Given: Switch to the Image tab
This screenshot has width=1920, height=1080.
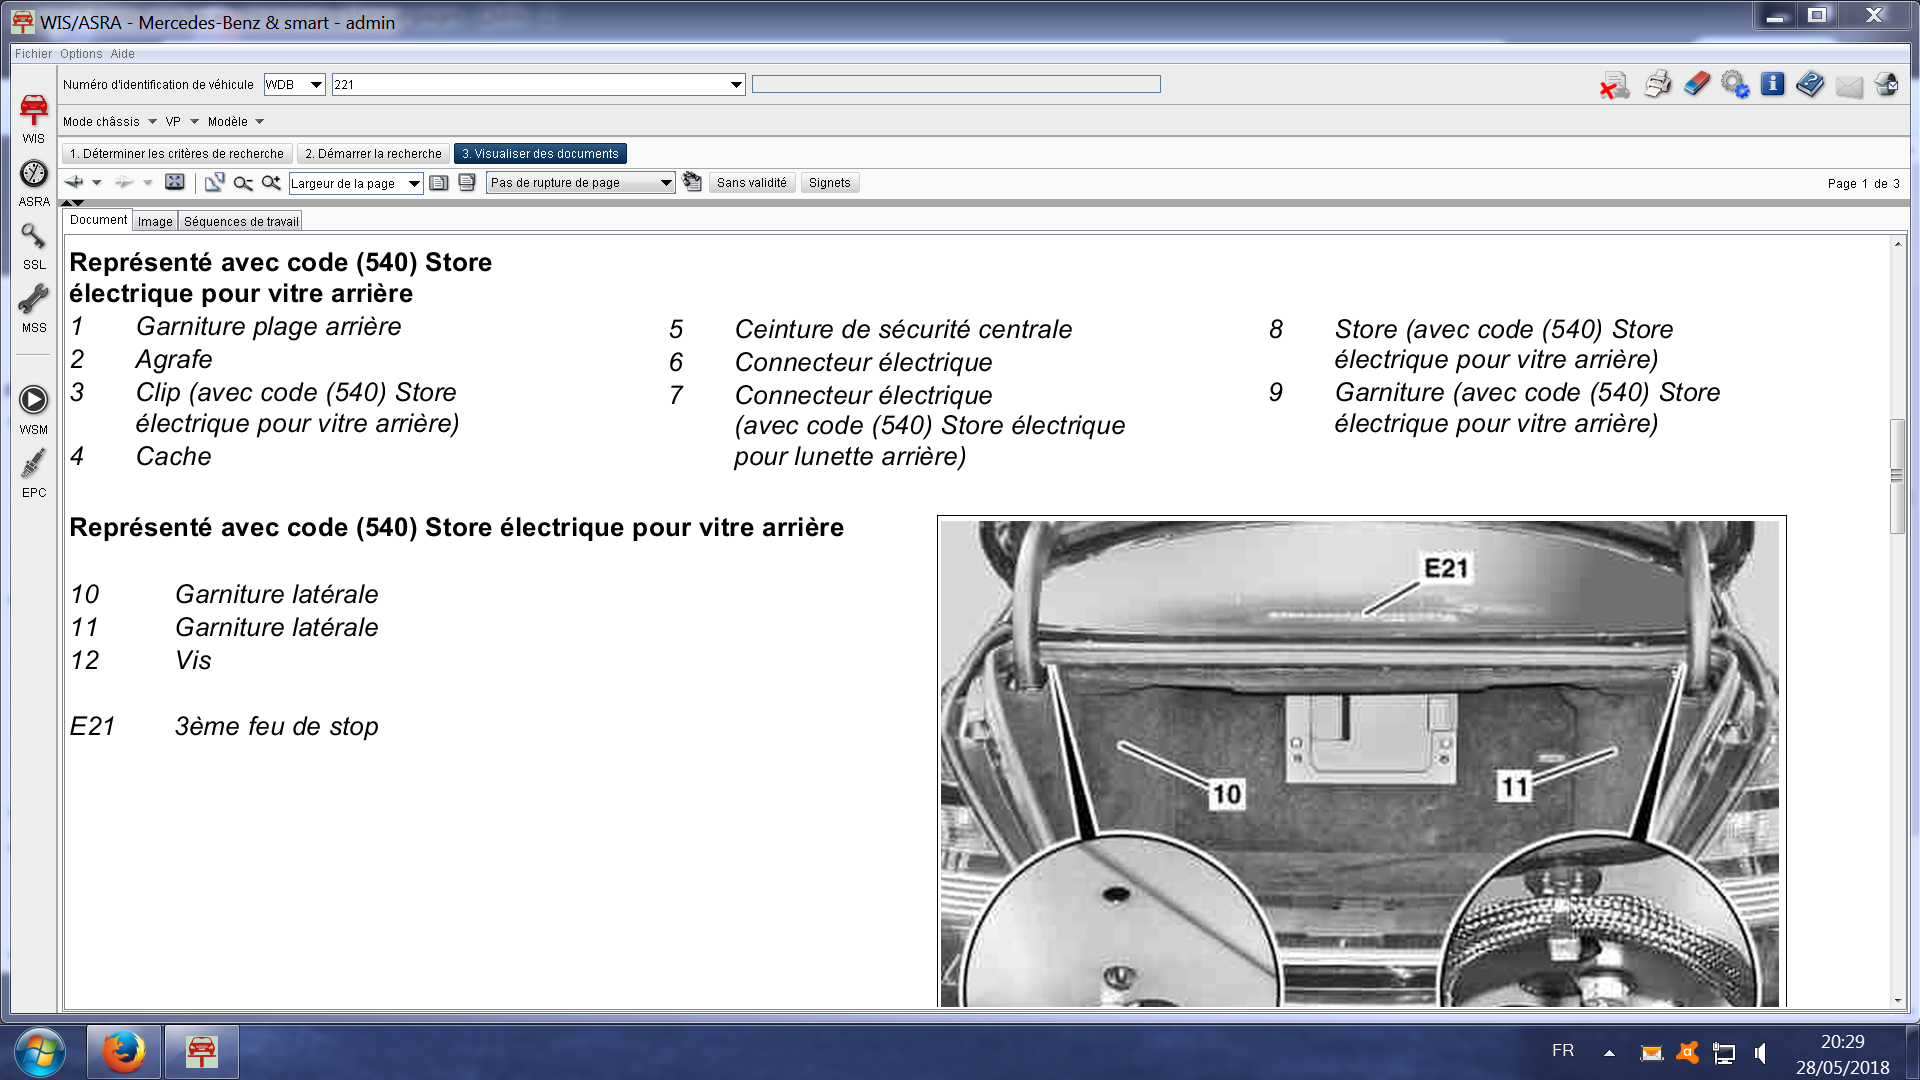Looking at the screenshot, I should (x=155, y=222).
